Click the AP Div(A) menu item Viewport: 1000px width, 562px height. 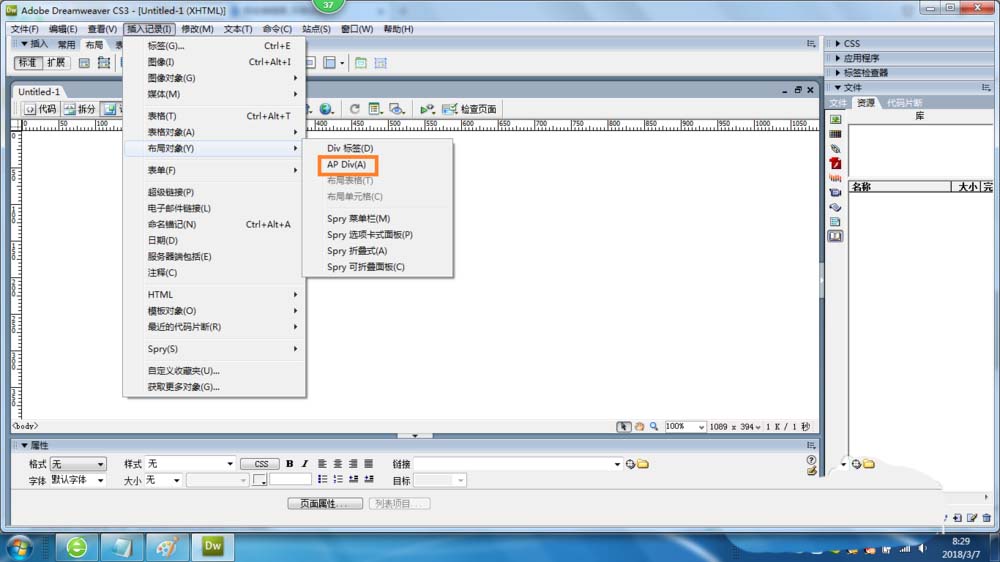[x=347, y=164]
